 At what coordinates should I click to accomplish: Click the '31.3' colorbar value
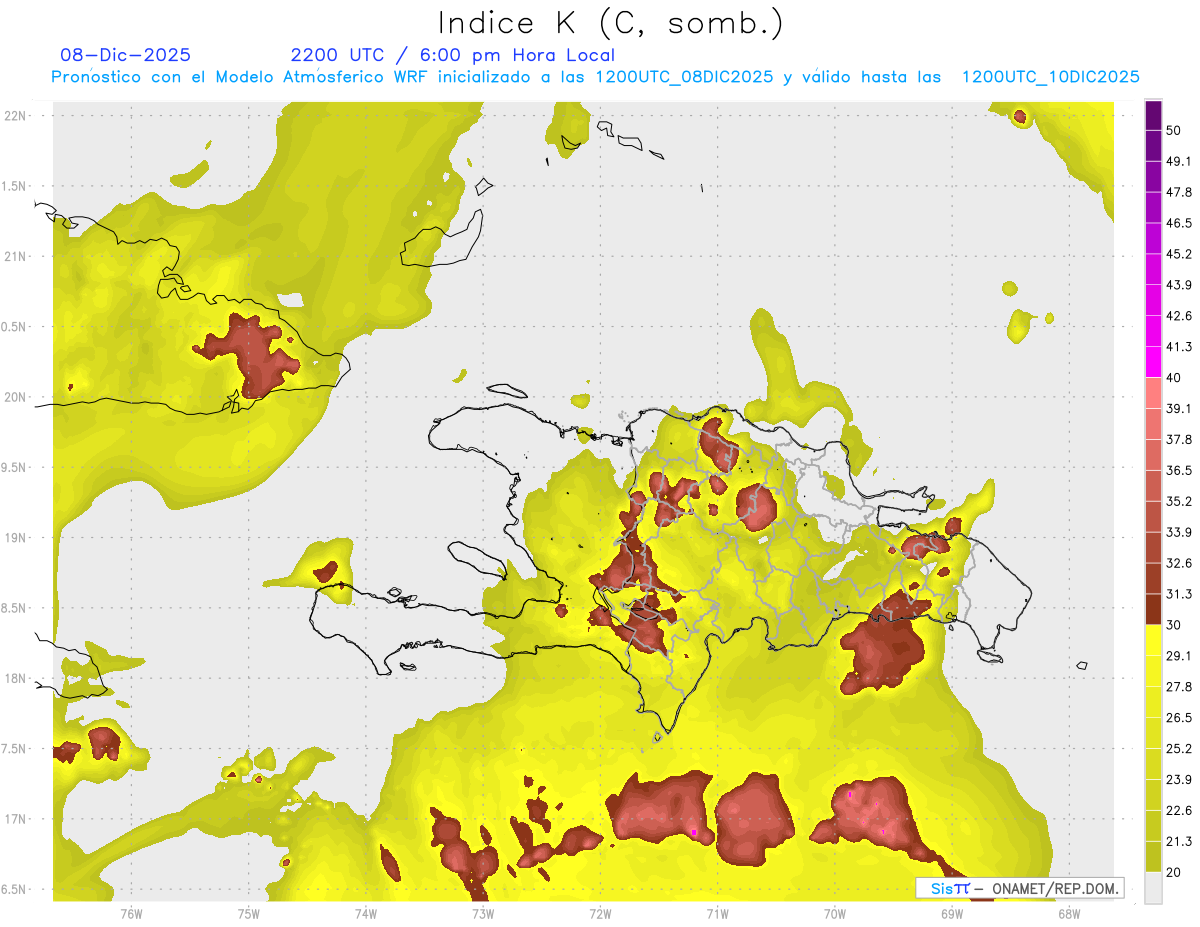[x=1178, y=594]
